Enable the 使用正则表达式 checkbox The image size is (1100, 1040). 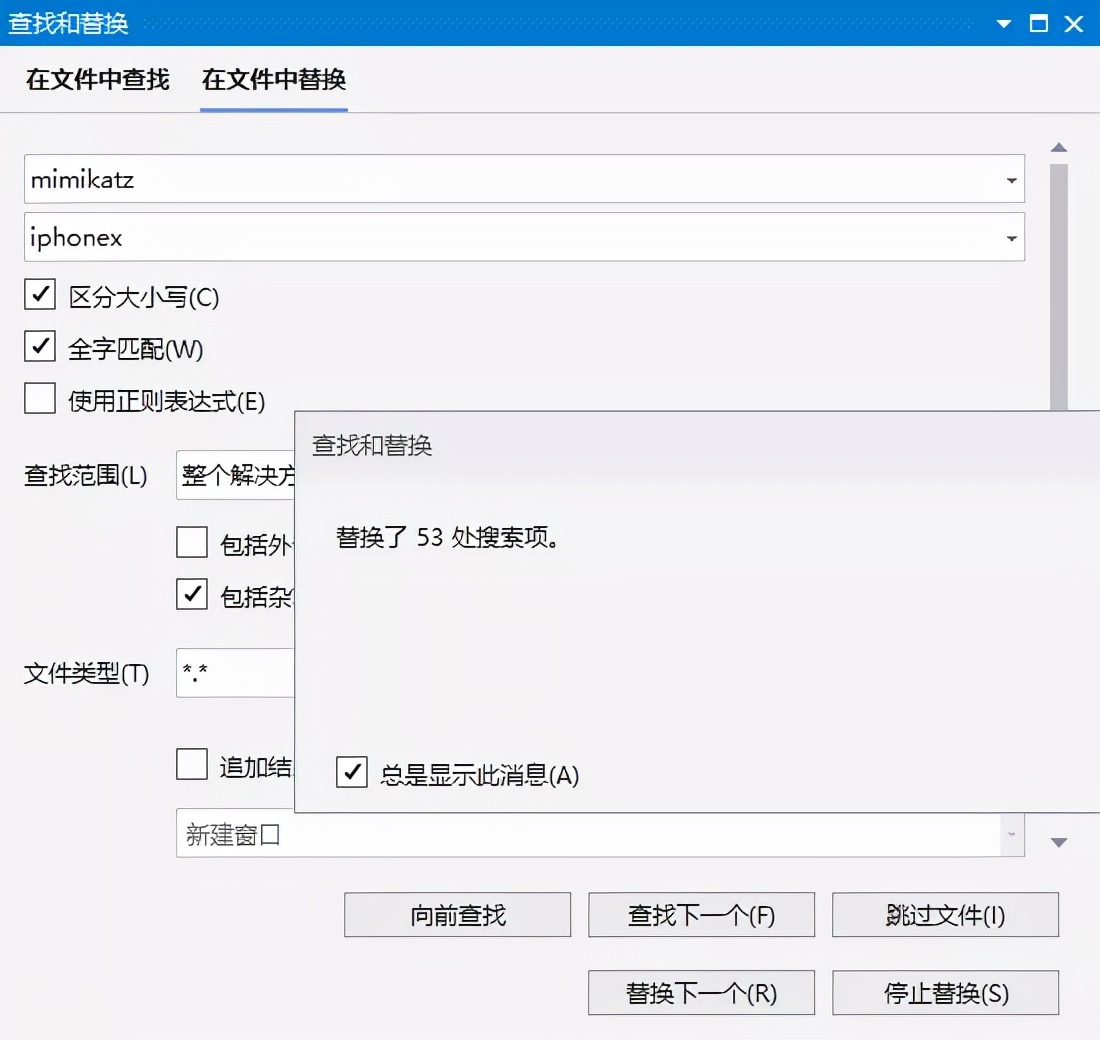39,398
